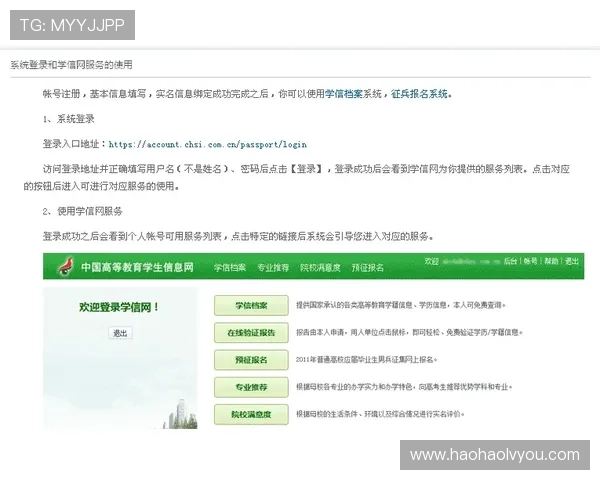Click the 欢迎登录学信网！ welcome heading
Image resolution: width=600 pixels, height=480 pixels.
(119, 307)
